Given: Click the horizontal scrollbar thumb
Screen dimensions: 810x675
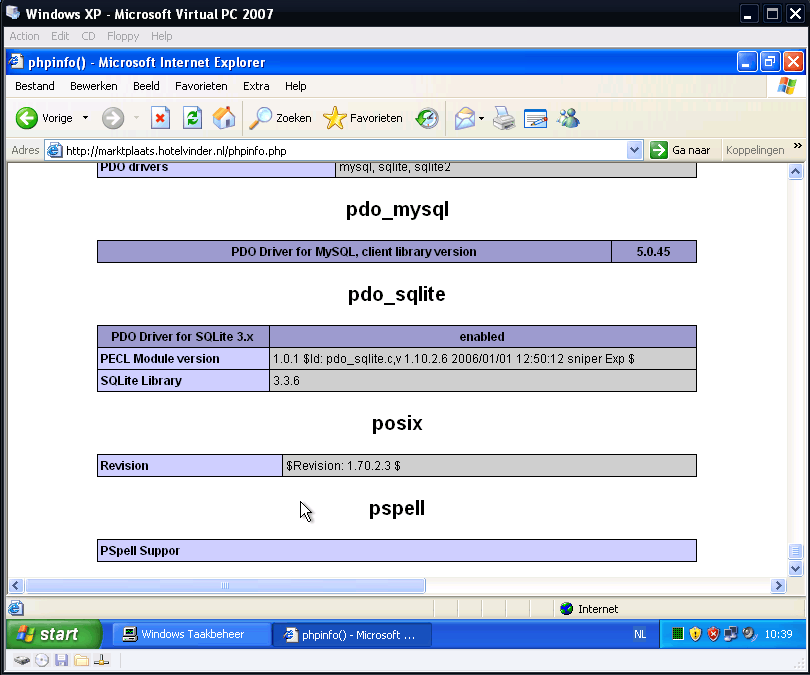Looking at the screenshot, I should [x=225, y=586].
